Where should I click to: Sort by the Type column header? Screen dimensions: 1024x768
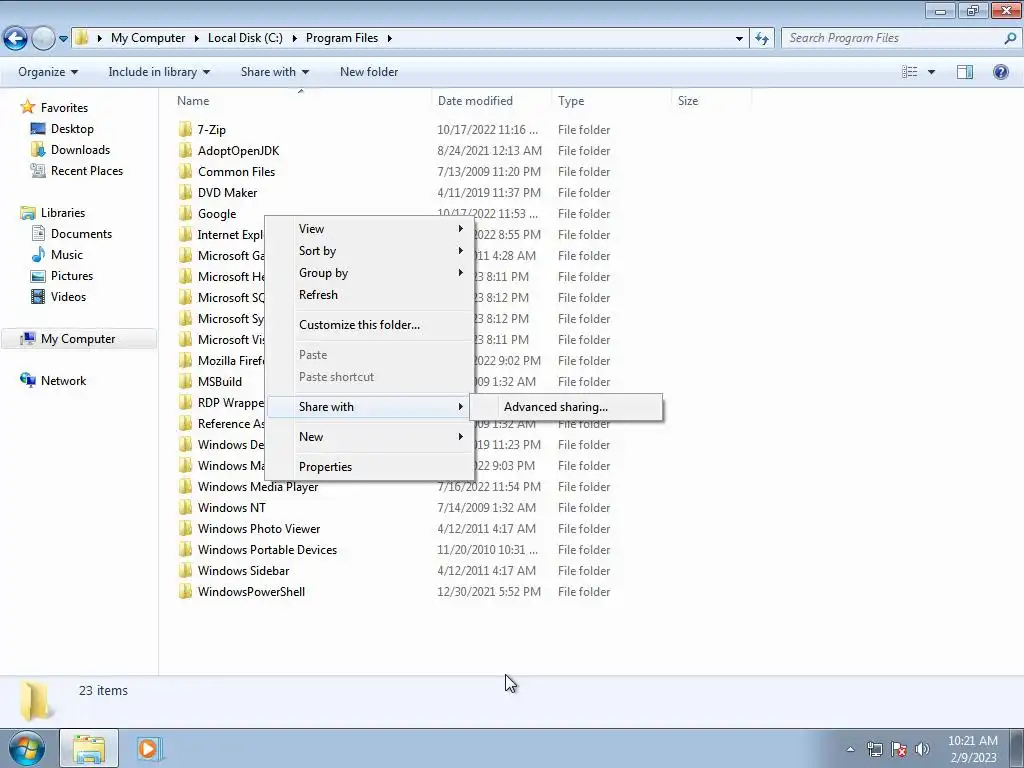tap(611, 101)
